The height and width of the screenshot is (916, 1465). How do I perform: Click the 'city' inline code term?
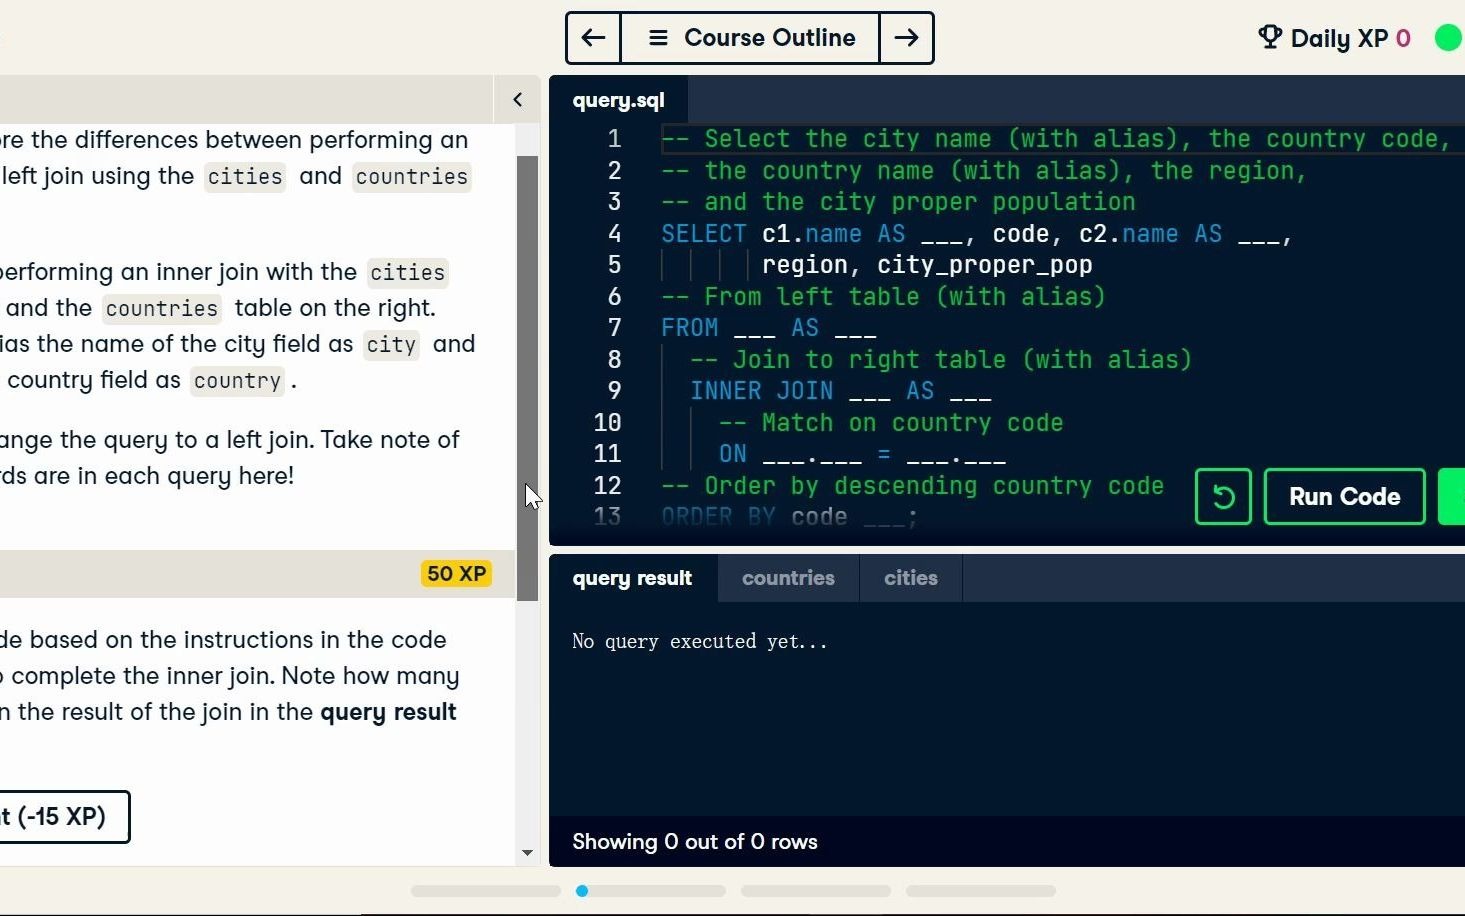click(x=391, y=345)
